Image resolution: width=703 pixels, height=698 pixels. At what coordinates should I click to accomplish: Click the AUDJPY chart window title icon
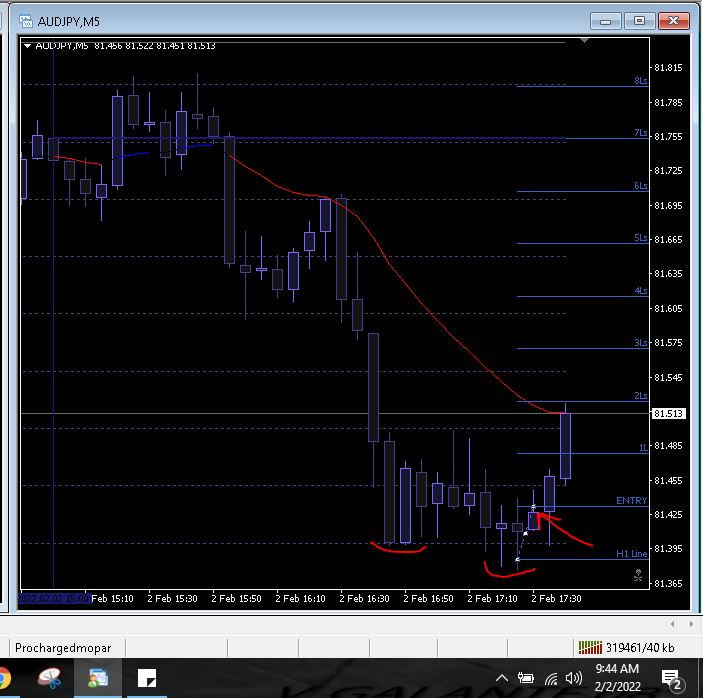26,21
